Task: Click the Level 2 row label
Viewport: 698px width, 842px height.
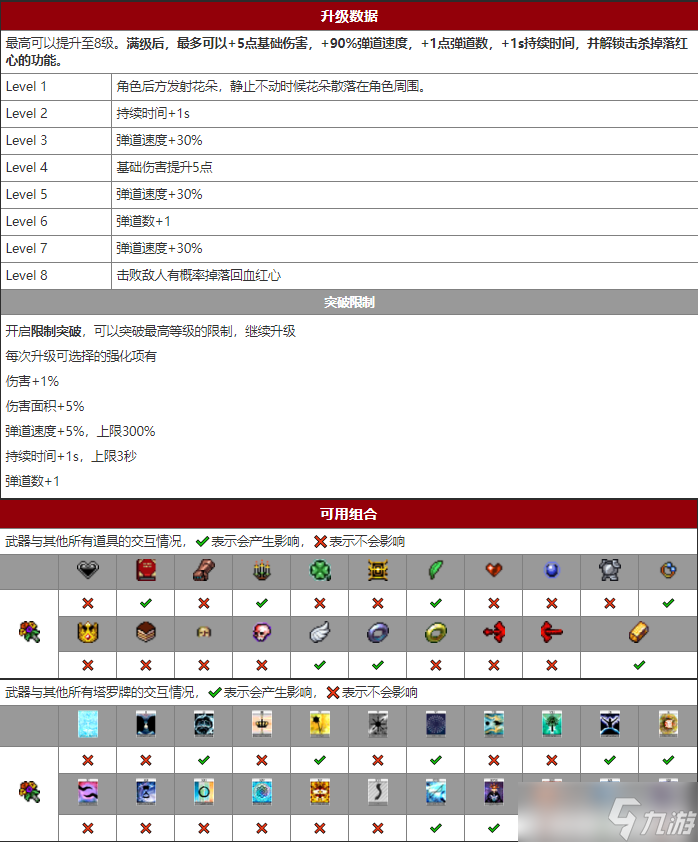Action: point(26,113)
